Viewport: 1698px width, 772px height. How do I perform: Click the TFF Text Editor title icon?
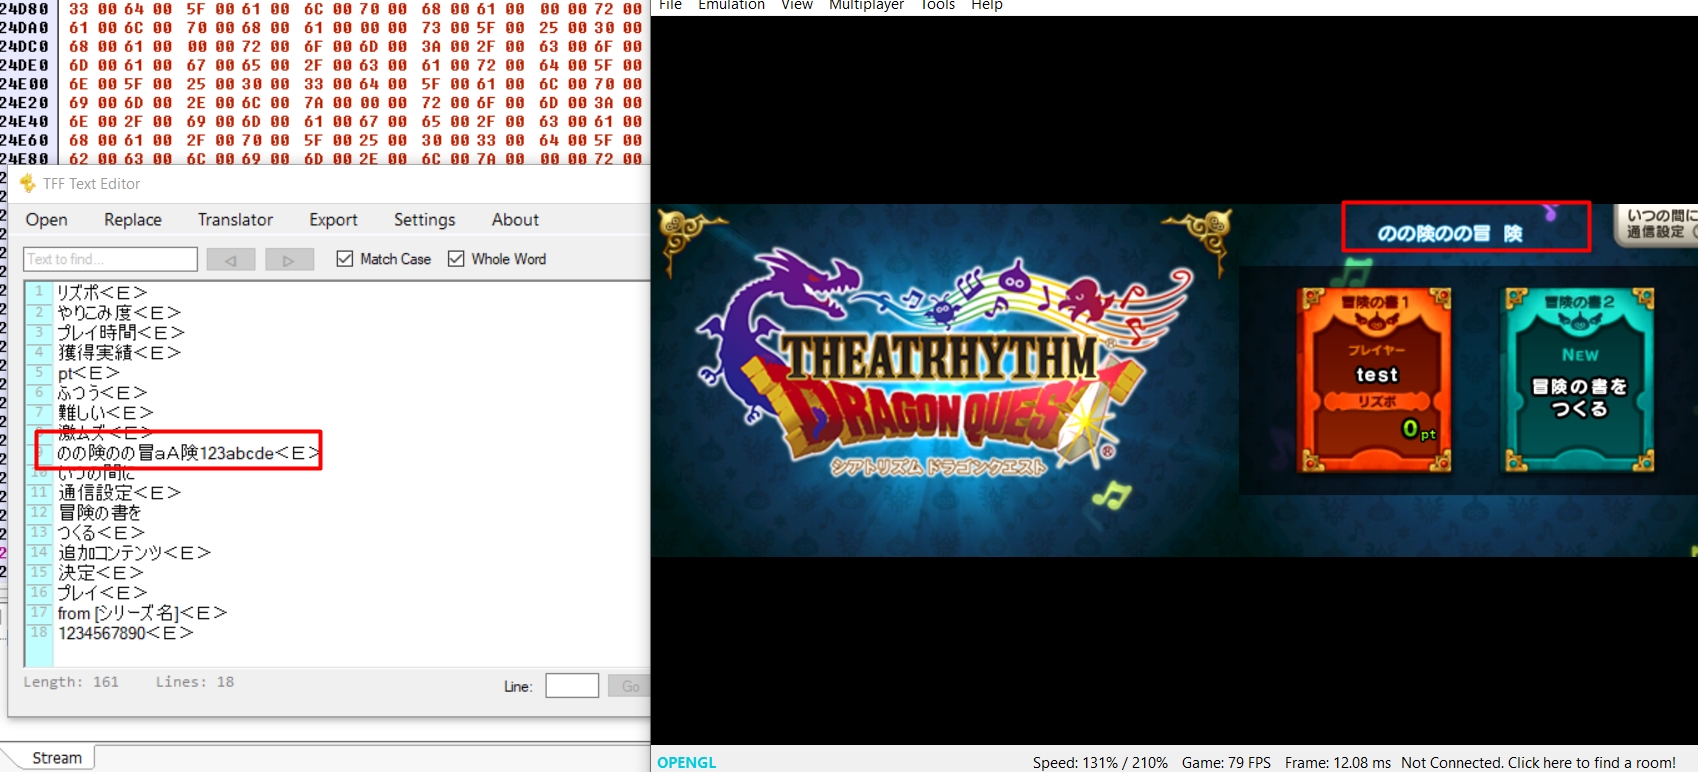28,183
